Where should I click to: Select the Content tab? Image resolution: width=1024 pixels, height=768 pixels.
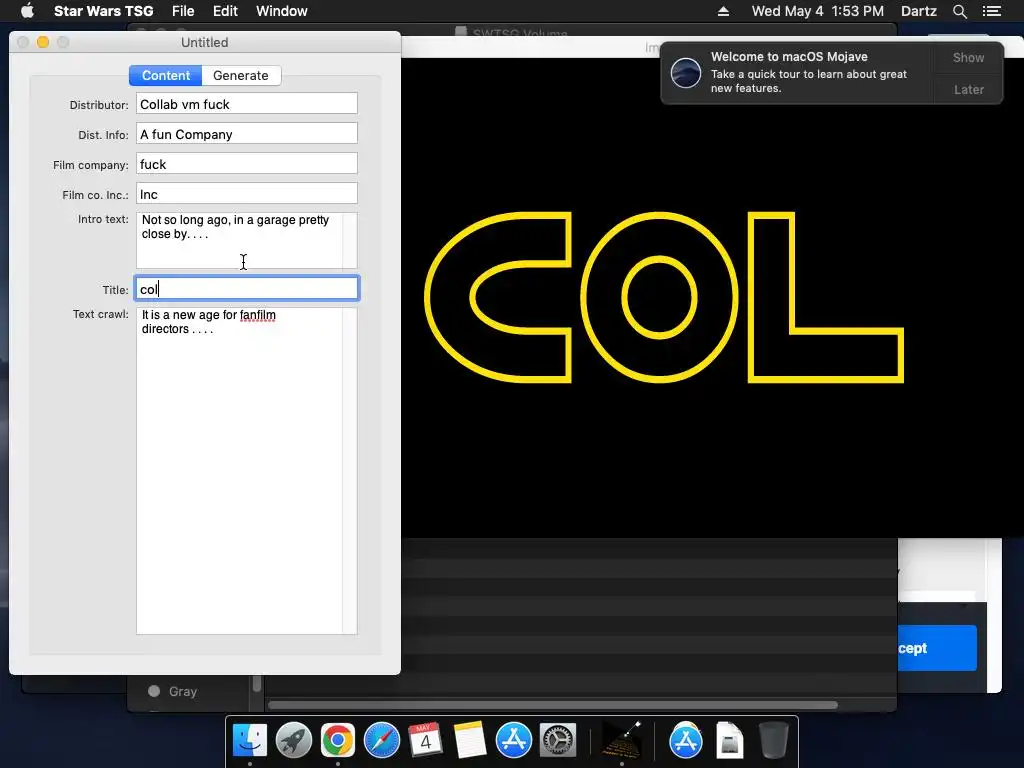166,75
